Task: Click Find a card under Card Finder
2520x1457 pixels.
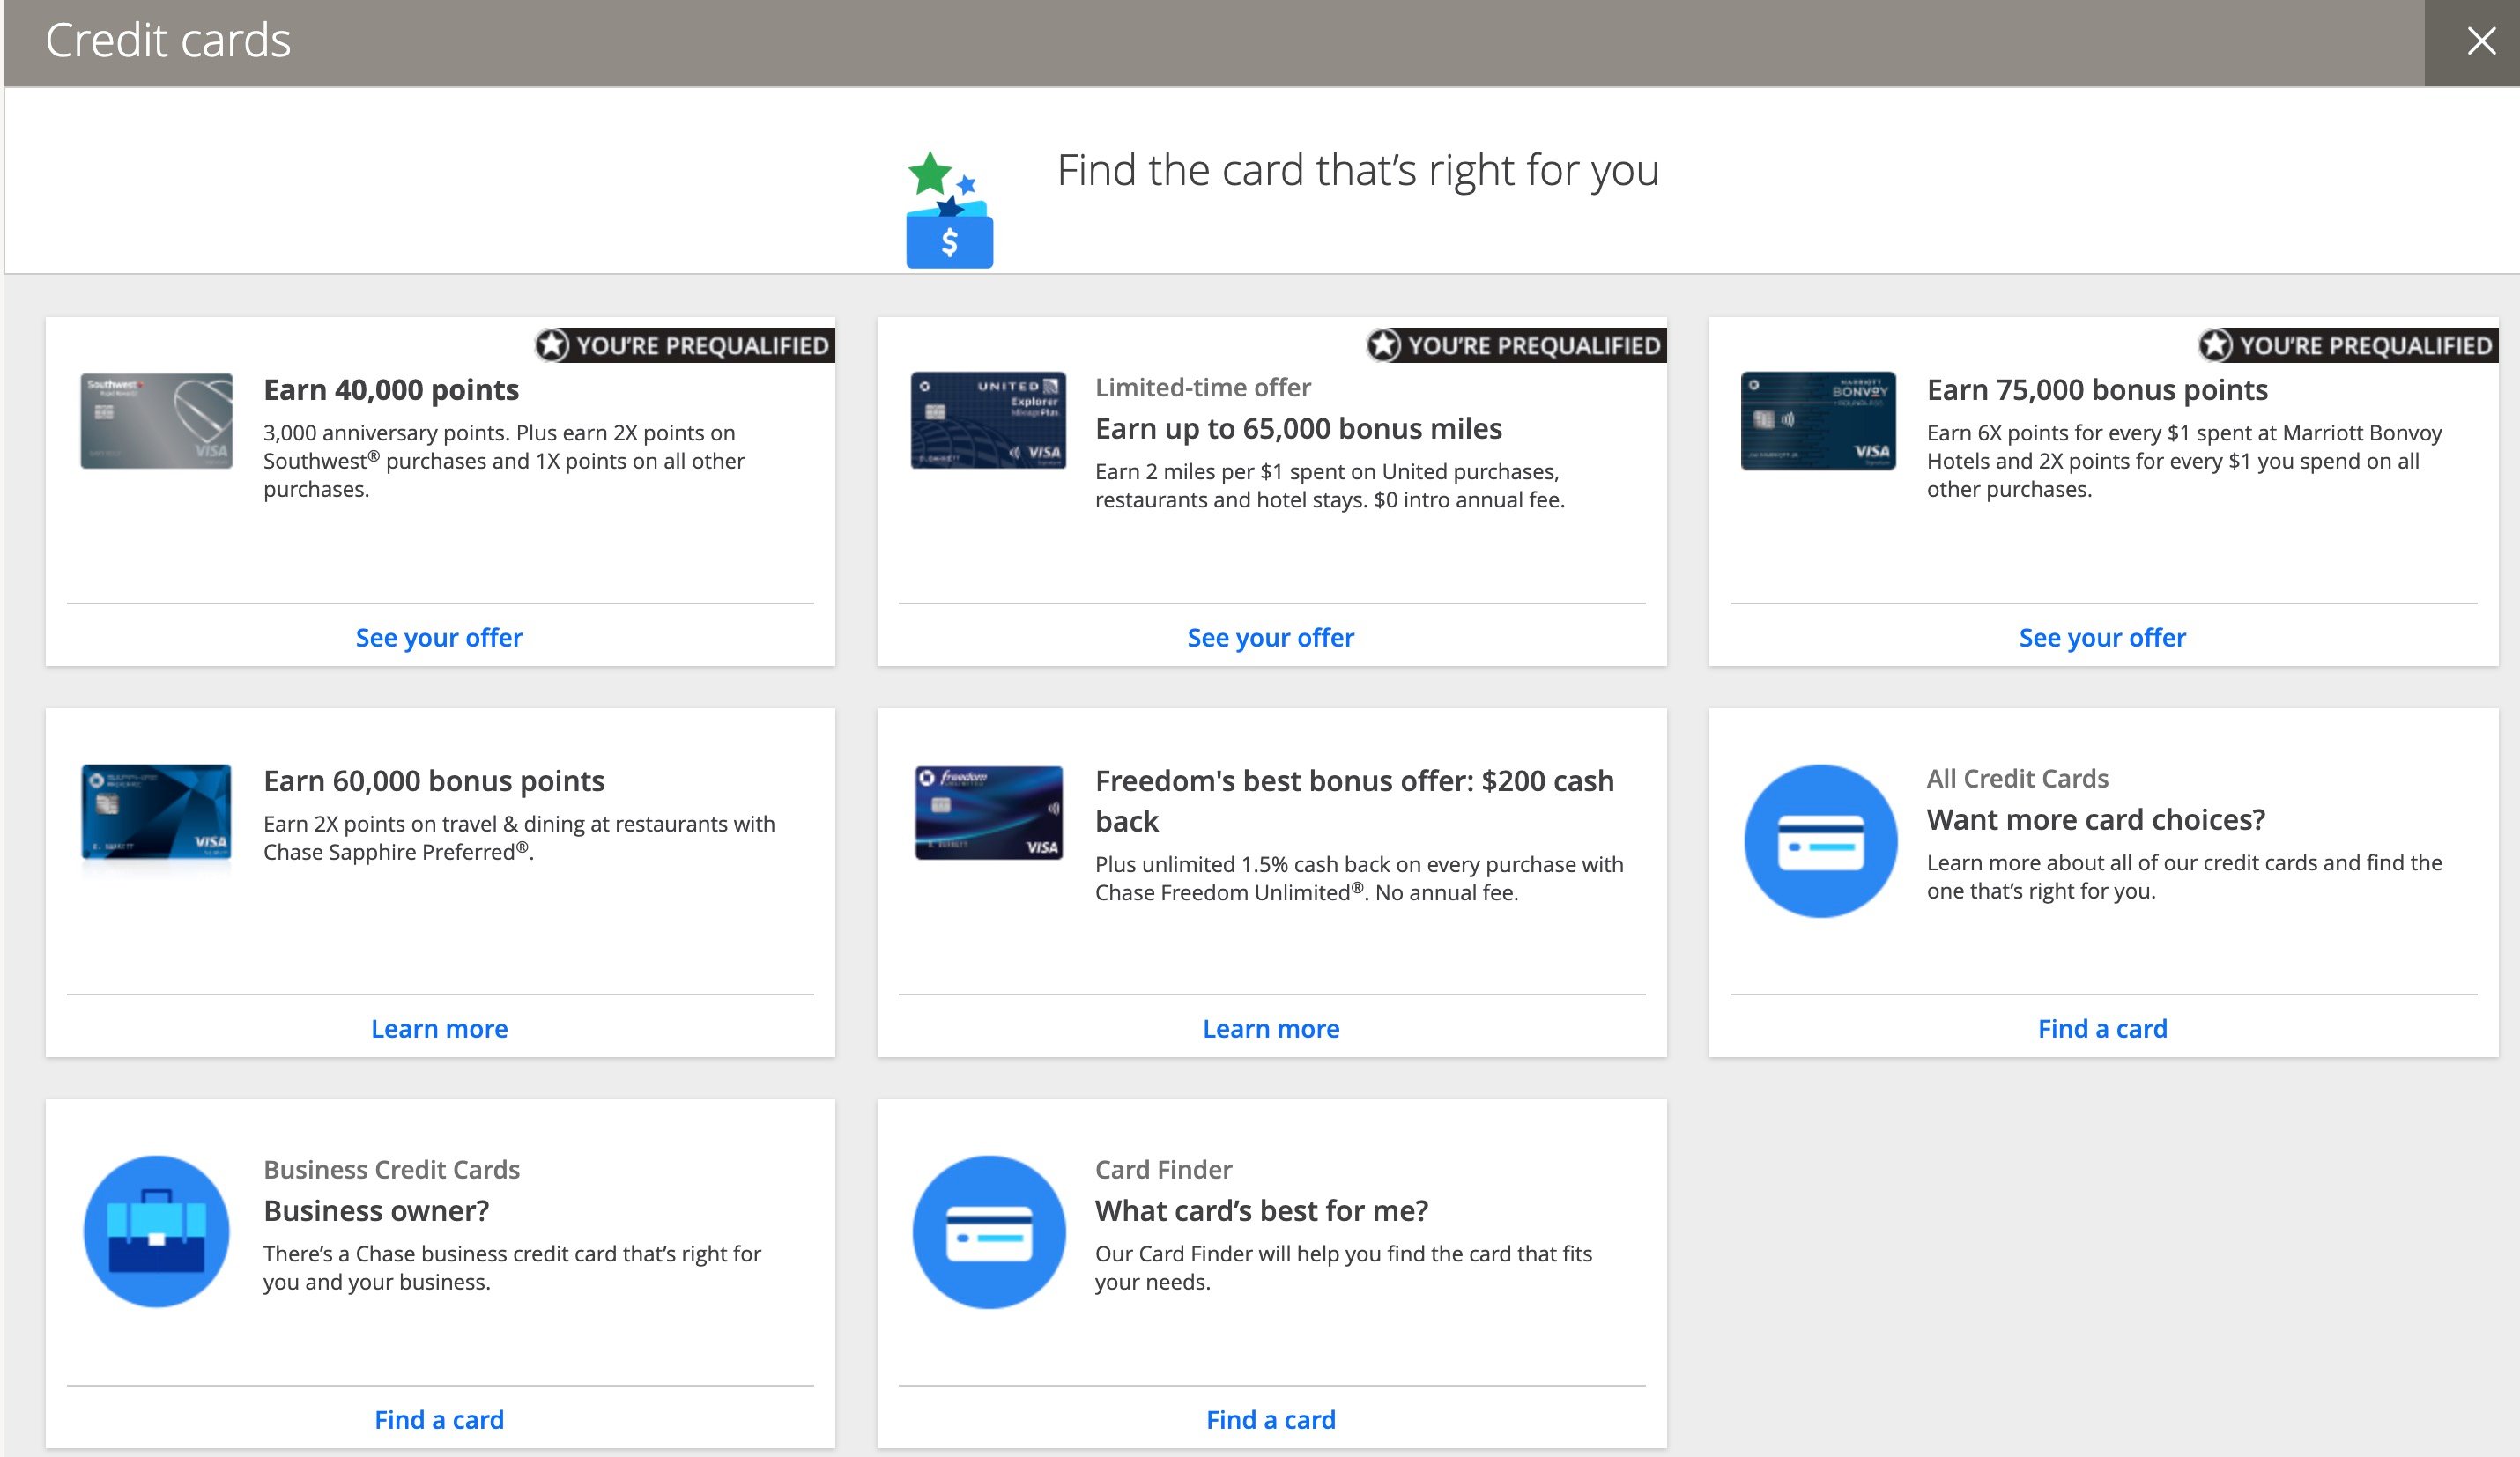Action: click(x=1271, y=1419)
